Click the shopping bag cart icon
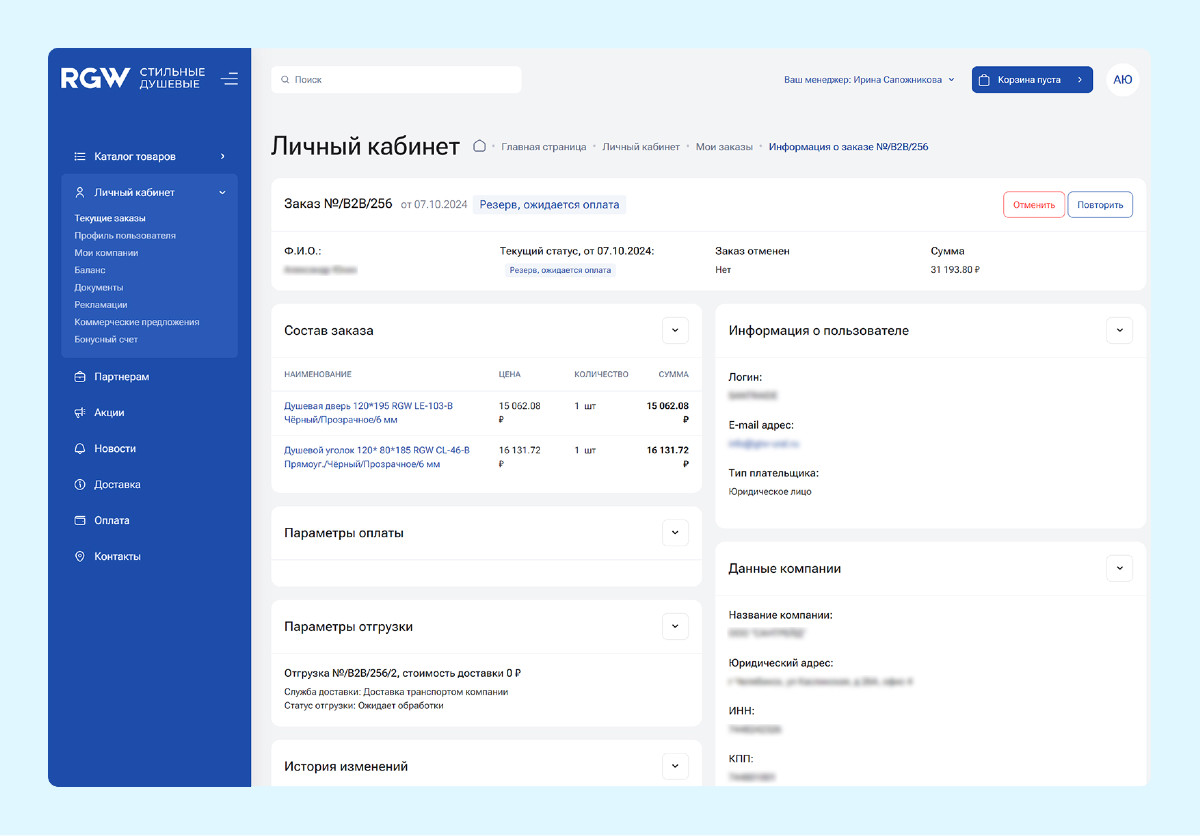 pos(984,80)
